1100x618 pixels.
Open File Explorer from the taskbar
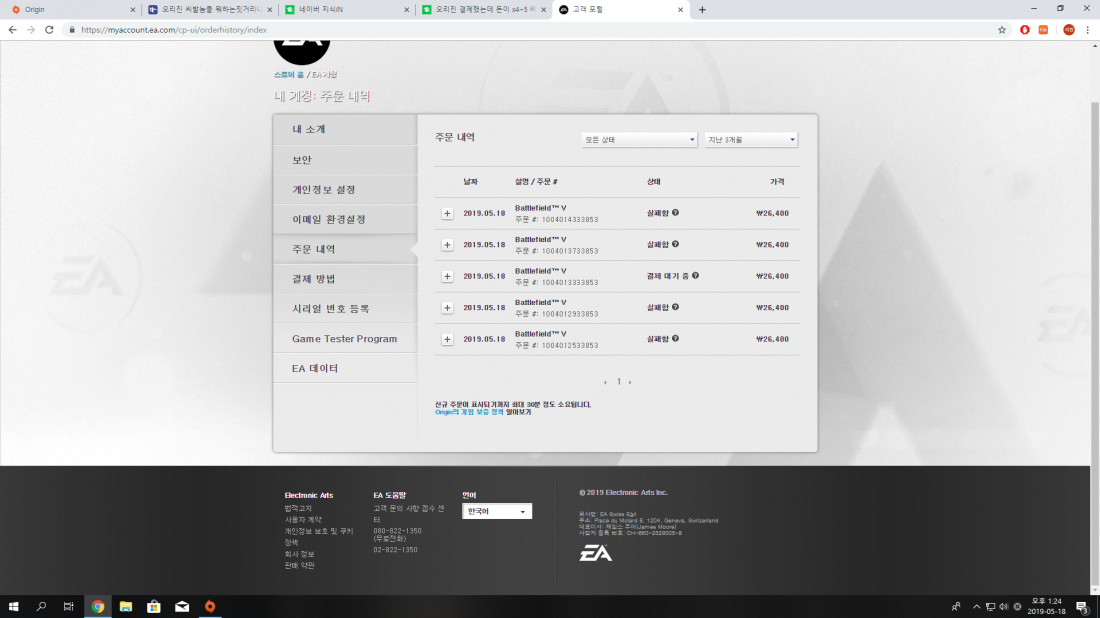[x=126, y=607]
